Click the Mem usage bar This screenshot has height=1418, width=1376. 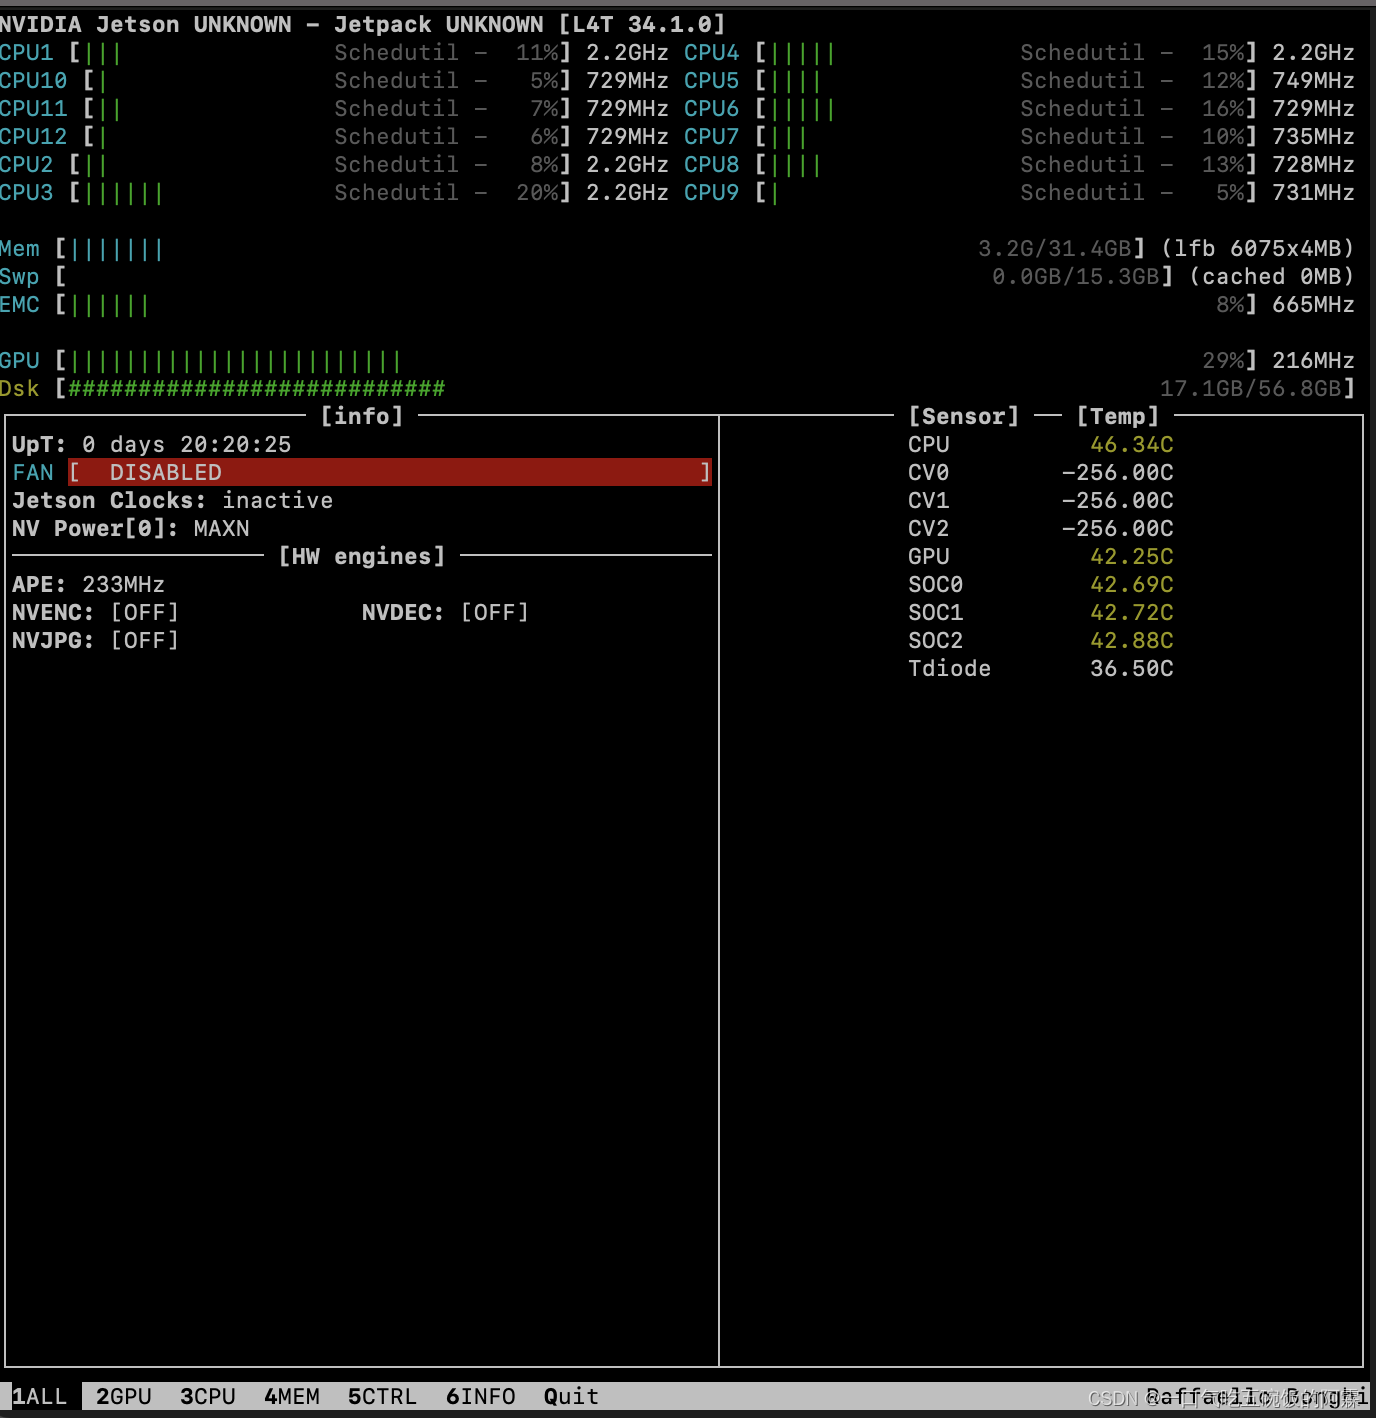point(116,249)
